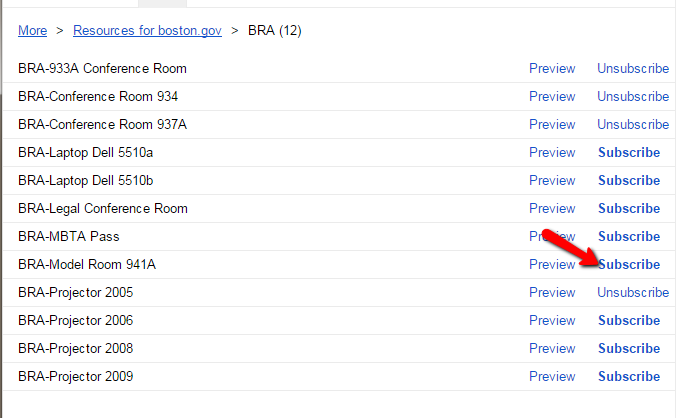Preview BRA-Projector 2008 calendar
The width and height of the screenshot is (681, 418).
(x=552, y=349)
